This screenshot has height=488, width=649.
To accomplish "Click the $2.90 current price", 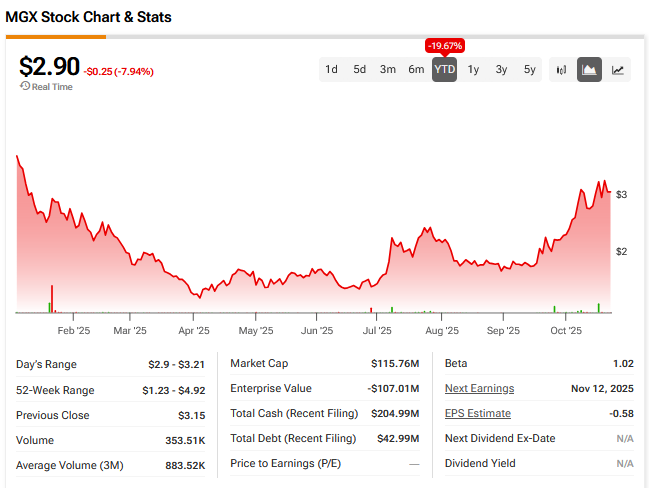I will pyautogui.click(x=50, y=67).
